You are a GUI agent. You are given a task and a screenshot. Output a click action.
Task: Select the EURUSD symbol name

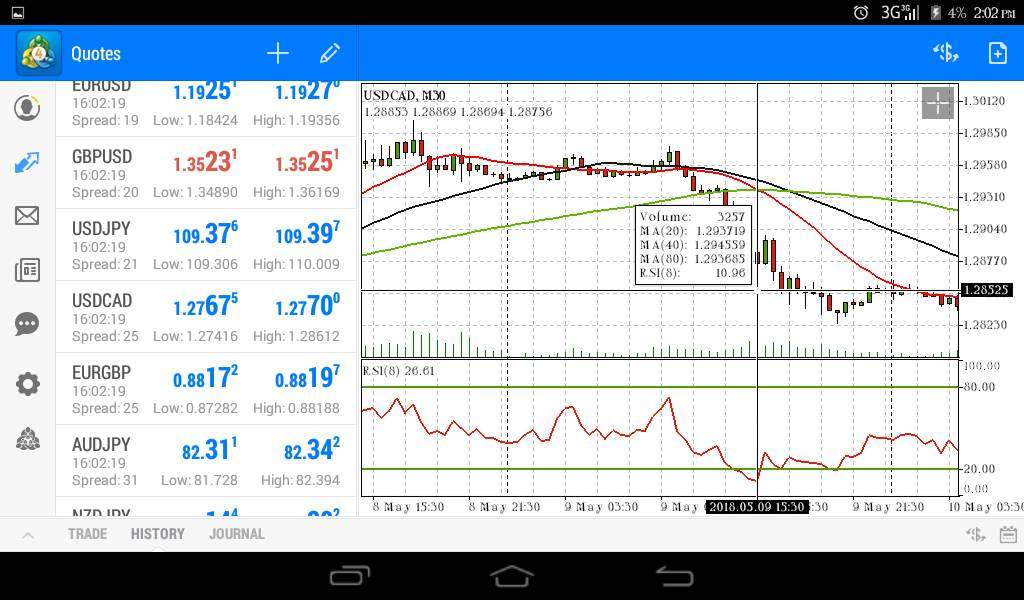click(101, 87)
